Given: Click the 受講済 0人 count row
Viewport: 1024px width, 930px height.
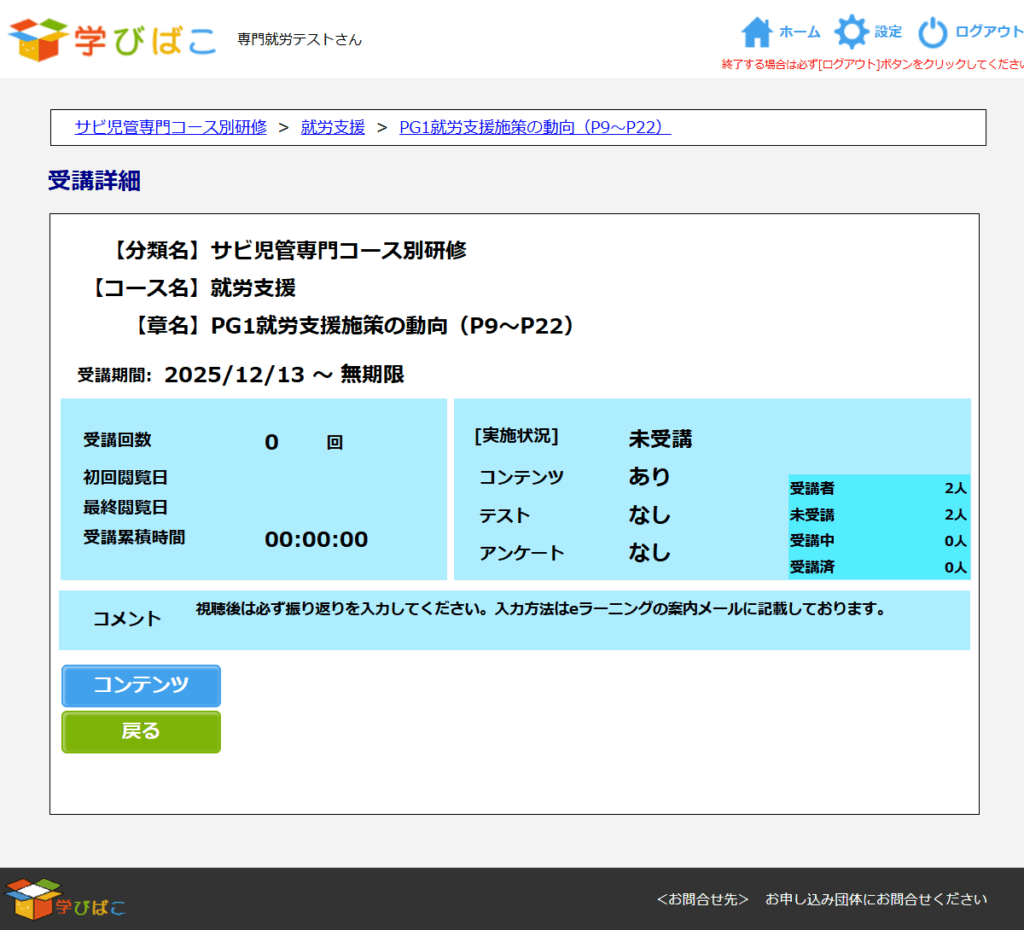Looking at the screenshot, I should (x=878, y=567).
